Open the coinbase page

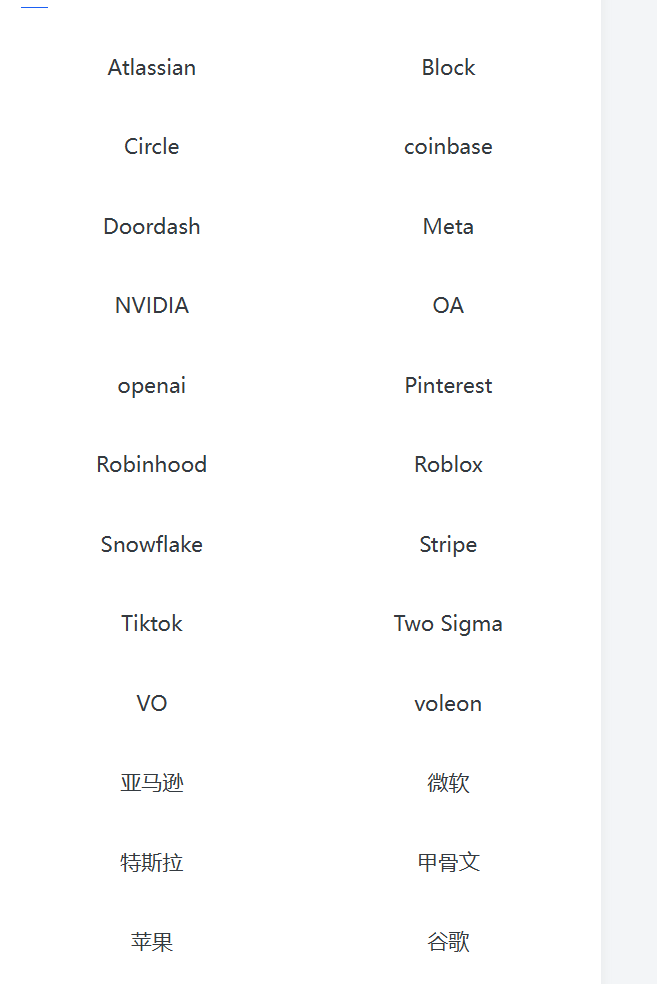(448, 147)
